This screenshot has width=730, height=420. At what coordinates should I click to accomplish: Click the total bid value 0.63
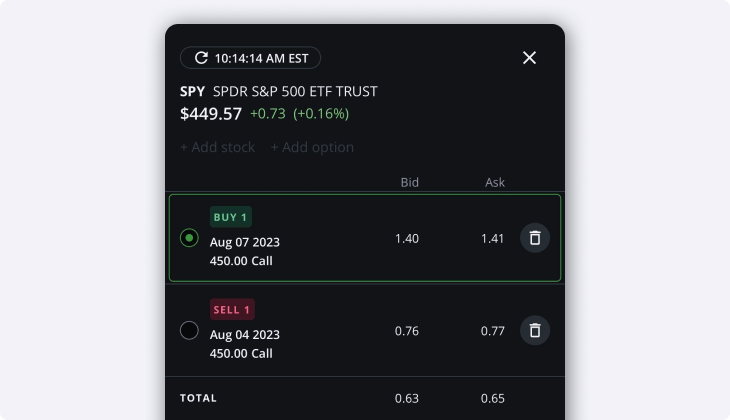(406, 398)
